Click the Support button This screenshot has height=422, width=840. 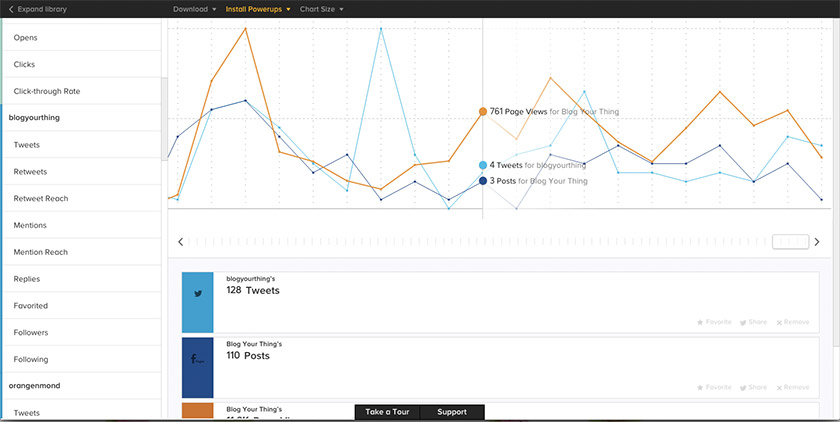click(x=452, y=412)
